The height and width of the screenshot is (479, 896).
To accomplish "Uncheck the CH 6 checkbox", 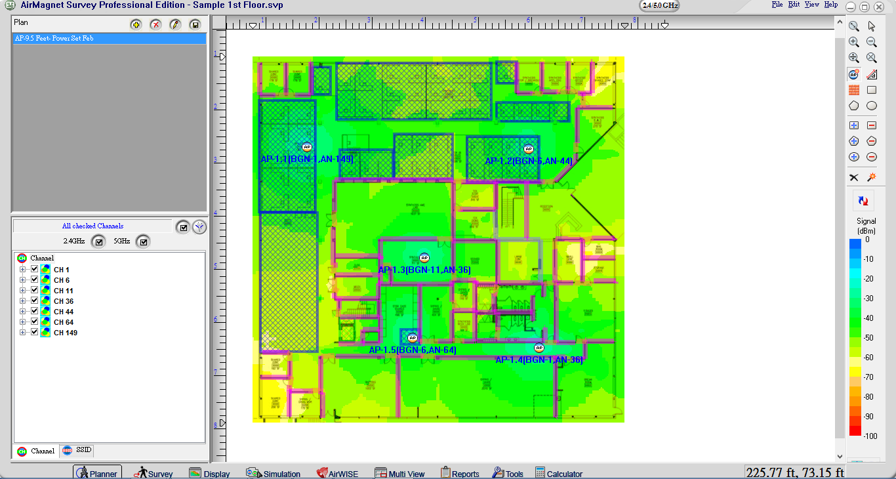I will pyautogui.click(x=34, y=280).
